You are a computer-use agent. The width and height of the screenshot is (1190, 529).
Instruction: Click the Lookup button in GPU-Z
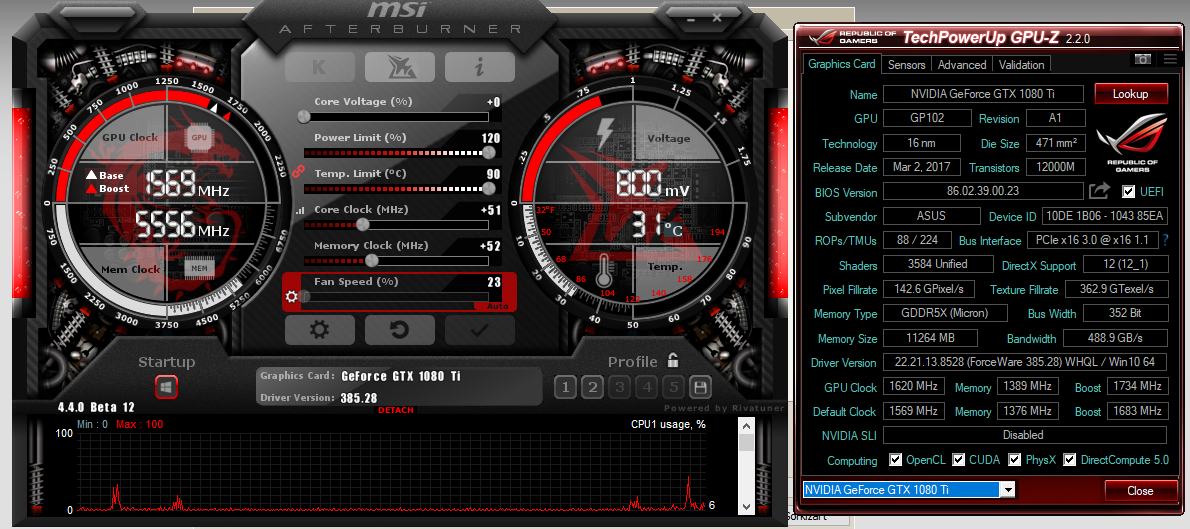tap(1131, 94)
